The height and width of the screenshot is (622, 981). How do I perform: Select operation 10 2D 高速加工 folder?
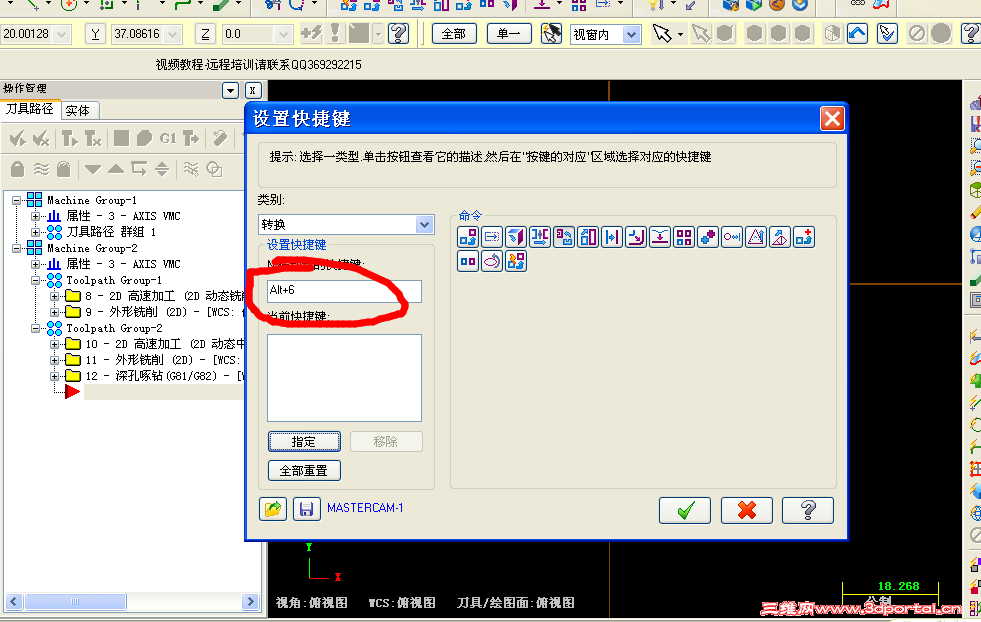click(x=73, y=344)
